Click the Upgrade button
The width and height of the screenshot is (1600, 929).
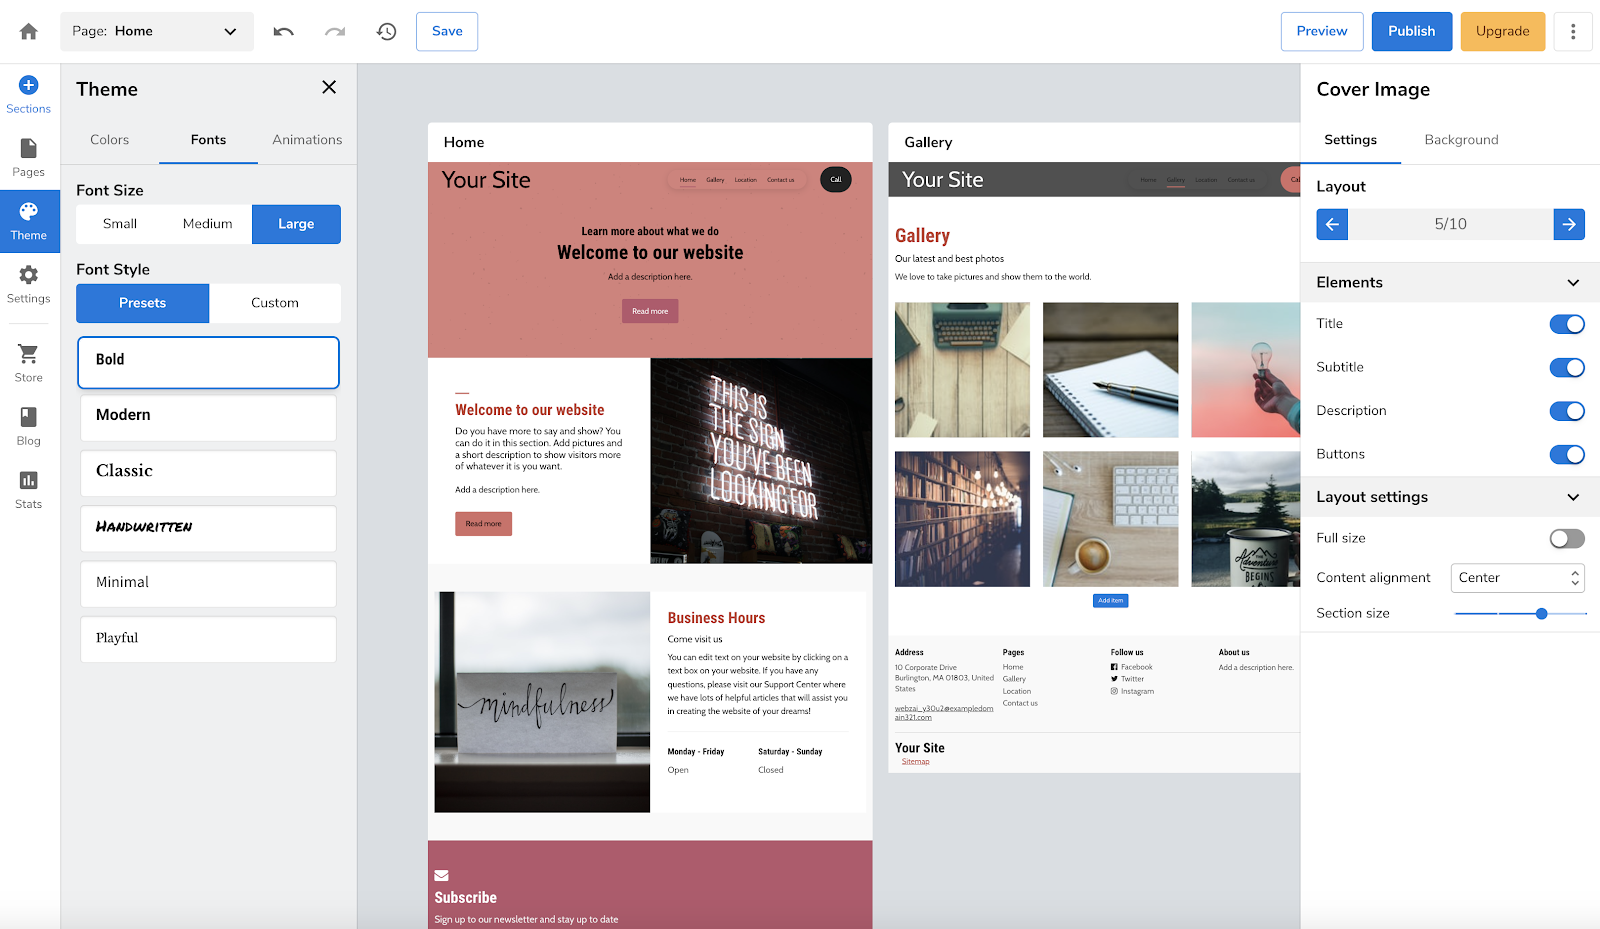(1503, 31)
